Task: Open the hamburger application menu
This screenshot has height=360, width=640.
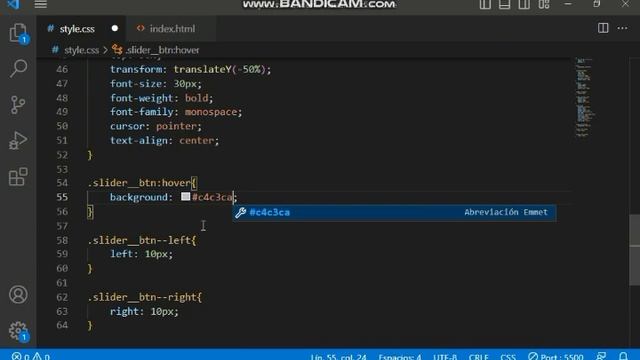Action: [40, 4]
